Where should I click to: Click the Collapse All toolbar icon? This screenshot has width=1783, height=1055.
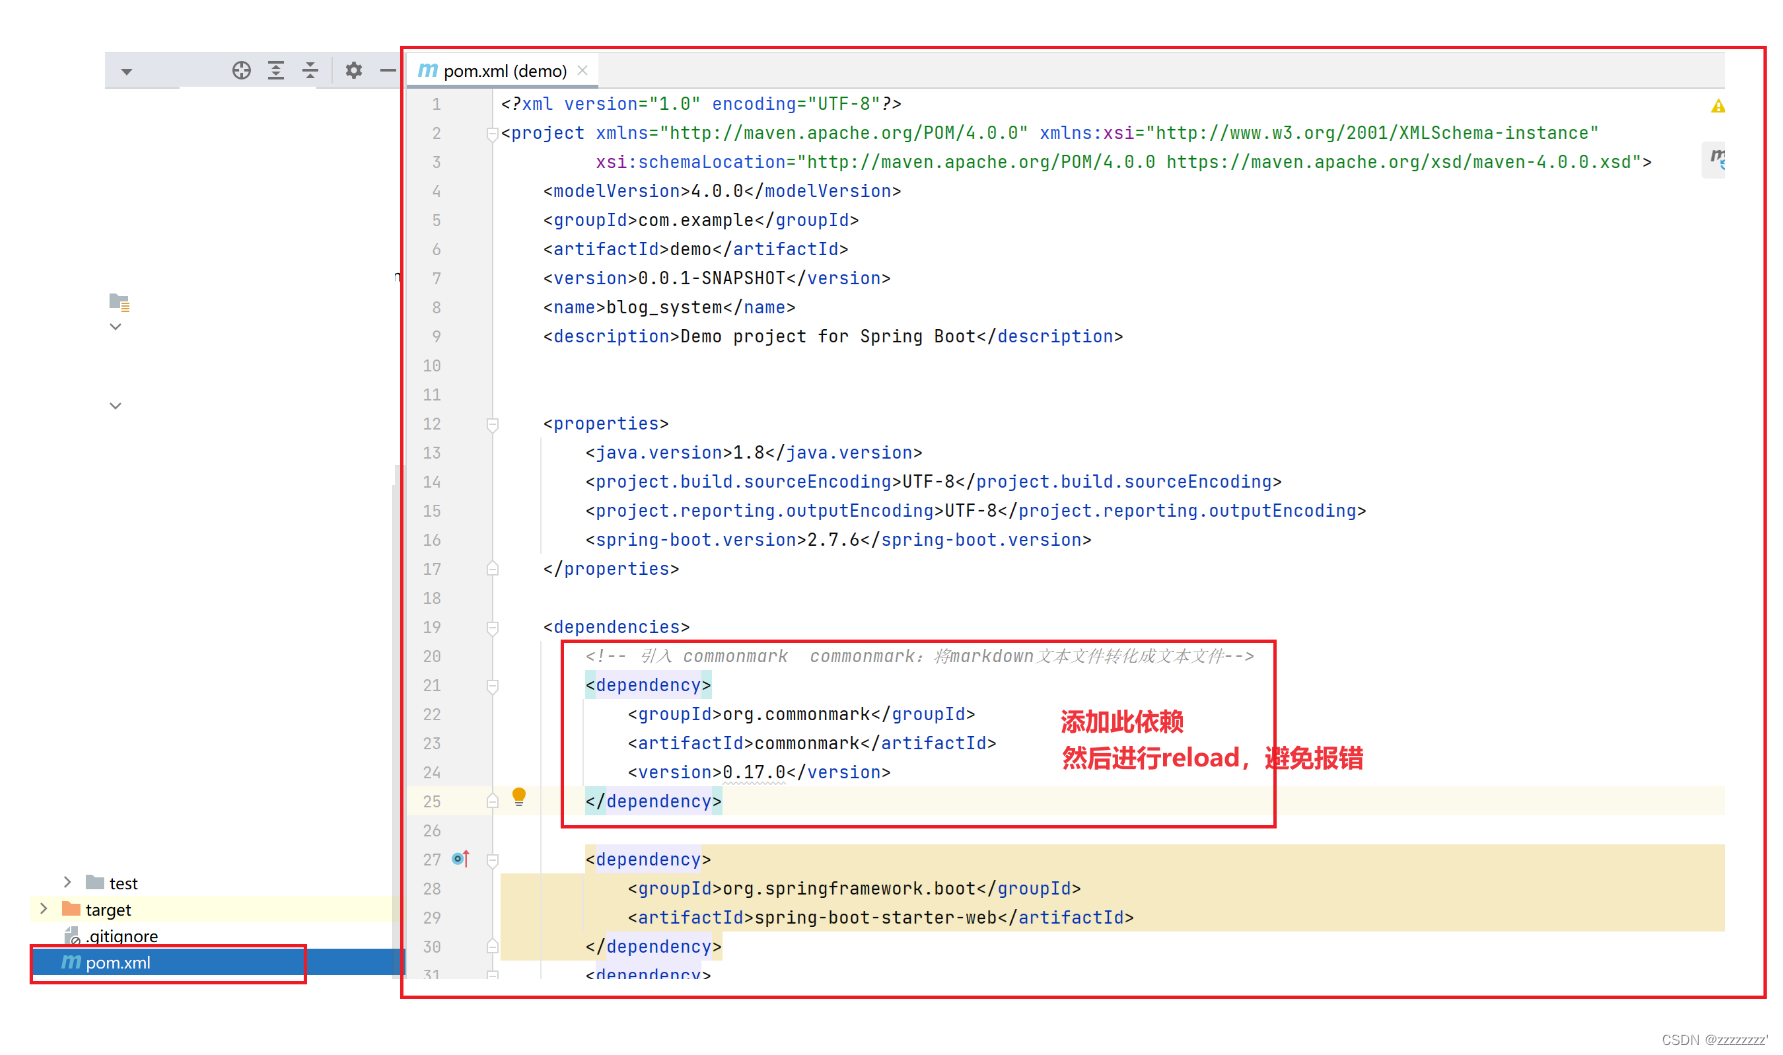click(310, 70)
